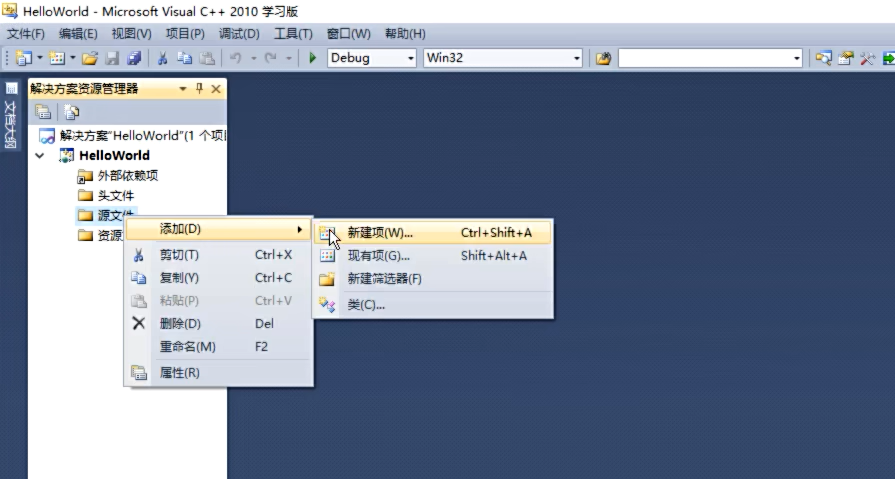Image resolution: width=895 pixels, height=479 pixels.
Task: Open the 文件(F) menu
Action: (x=26, y=34)
